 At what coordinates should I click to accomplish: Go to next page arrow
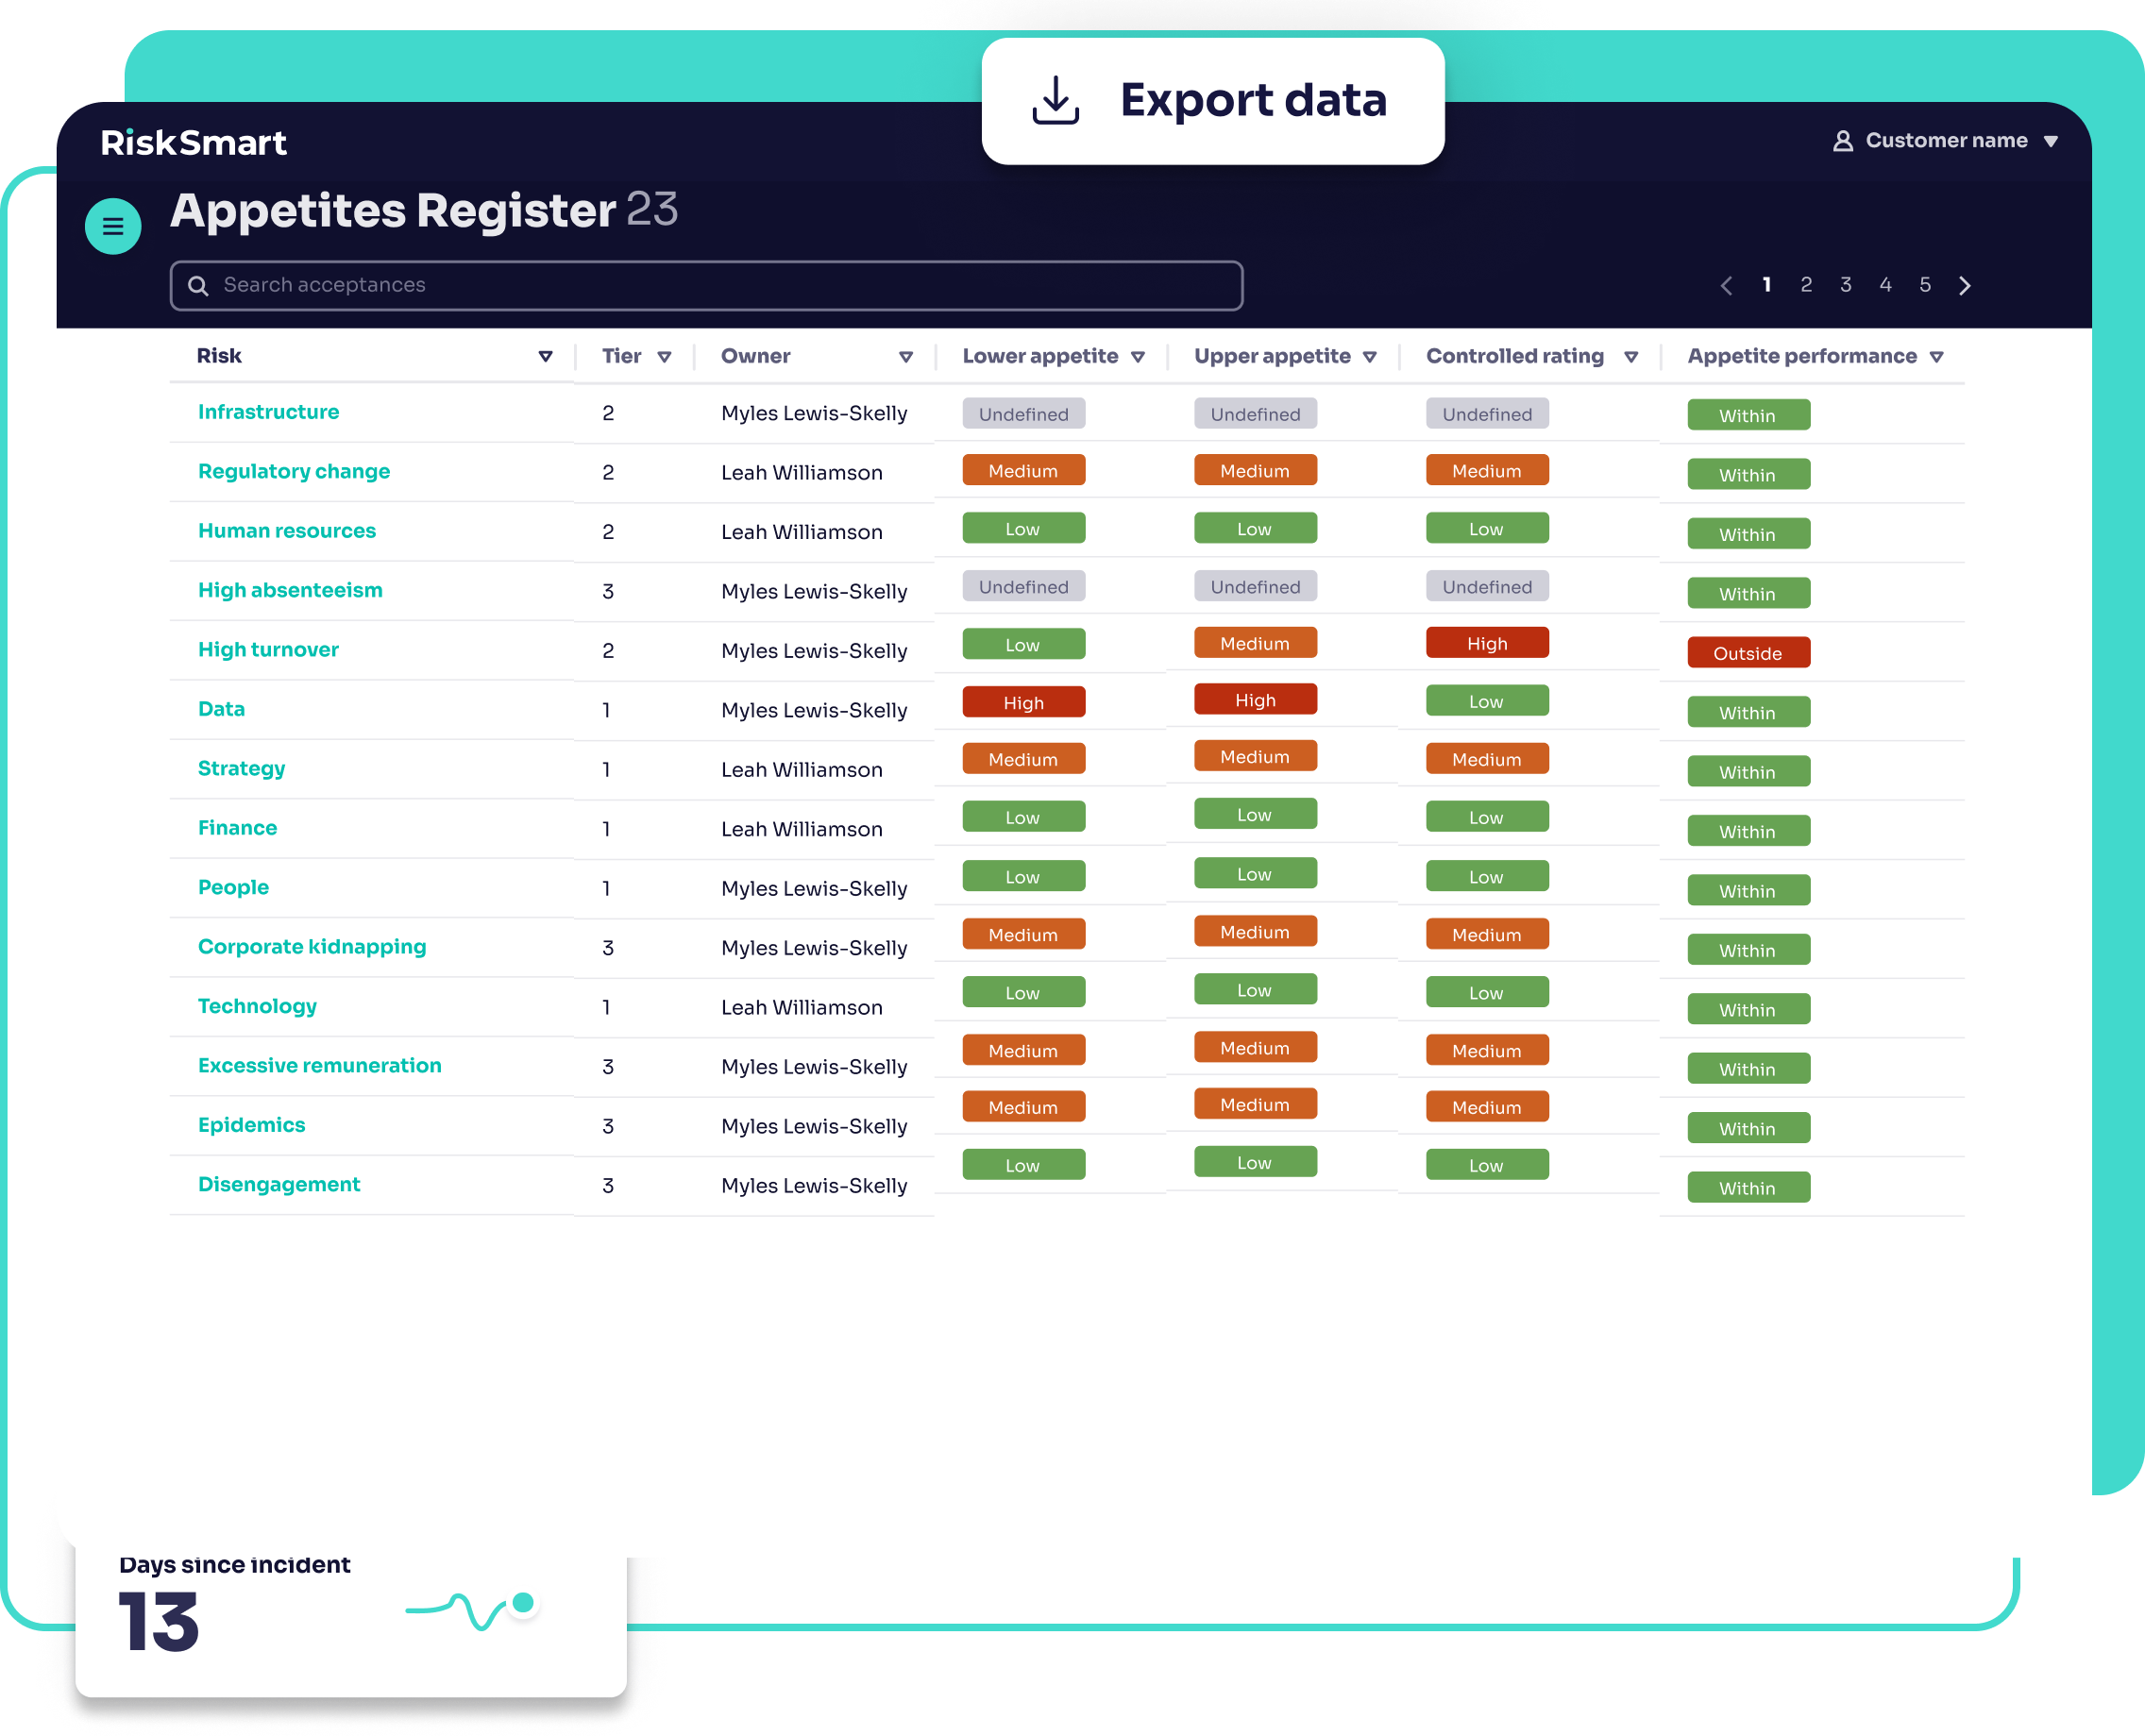click(1964, 286)
